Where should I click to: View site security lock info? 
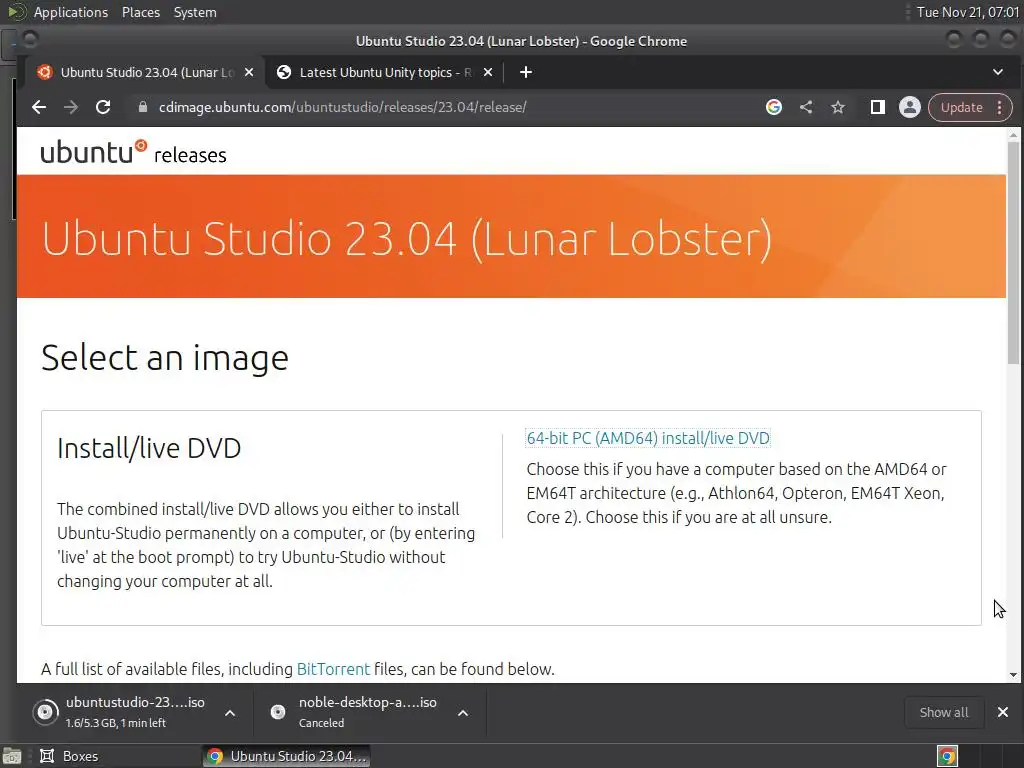(x=142, y=107)
